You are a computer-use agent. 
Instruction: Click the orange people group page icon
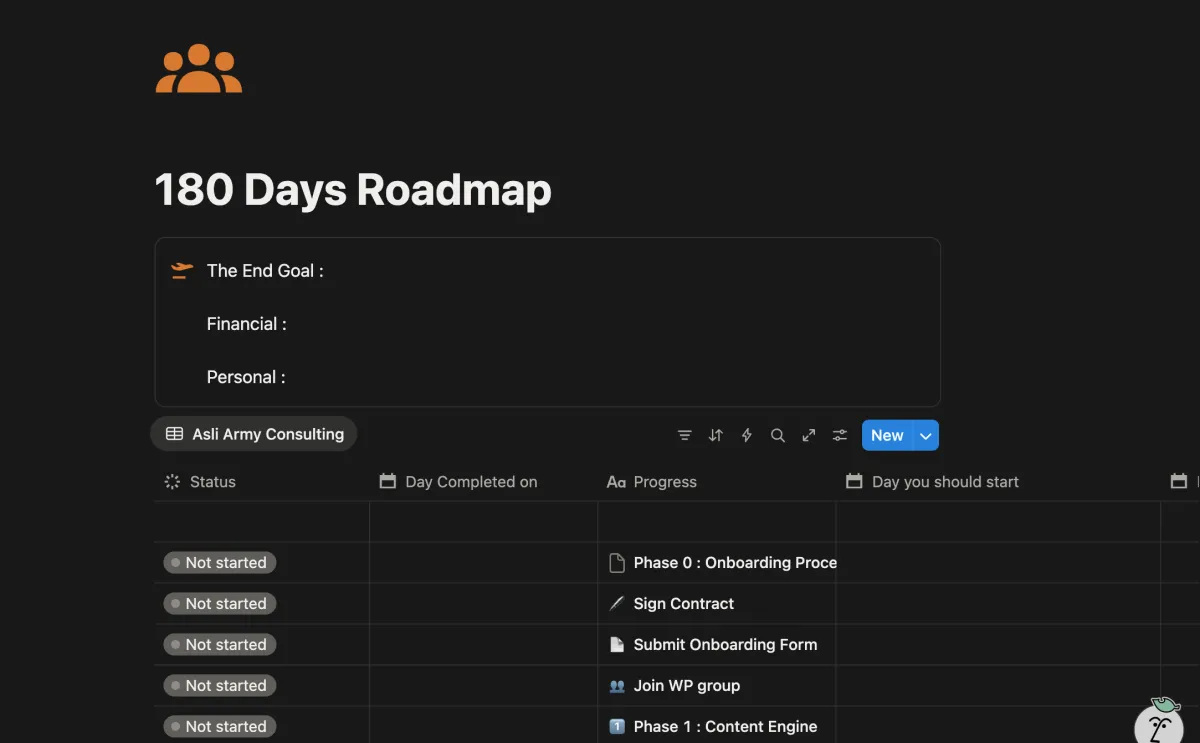tap(198, 69)
